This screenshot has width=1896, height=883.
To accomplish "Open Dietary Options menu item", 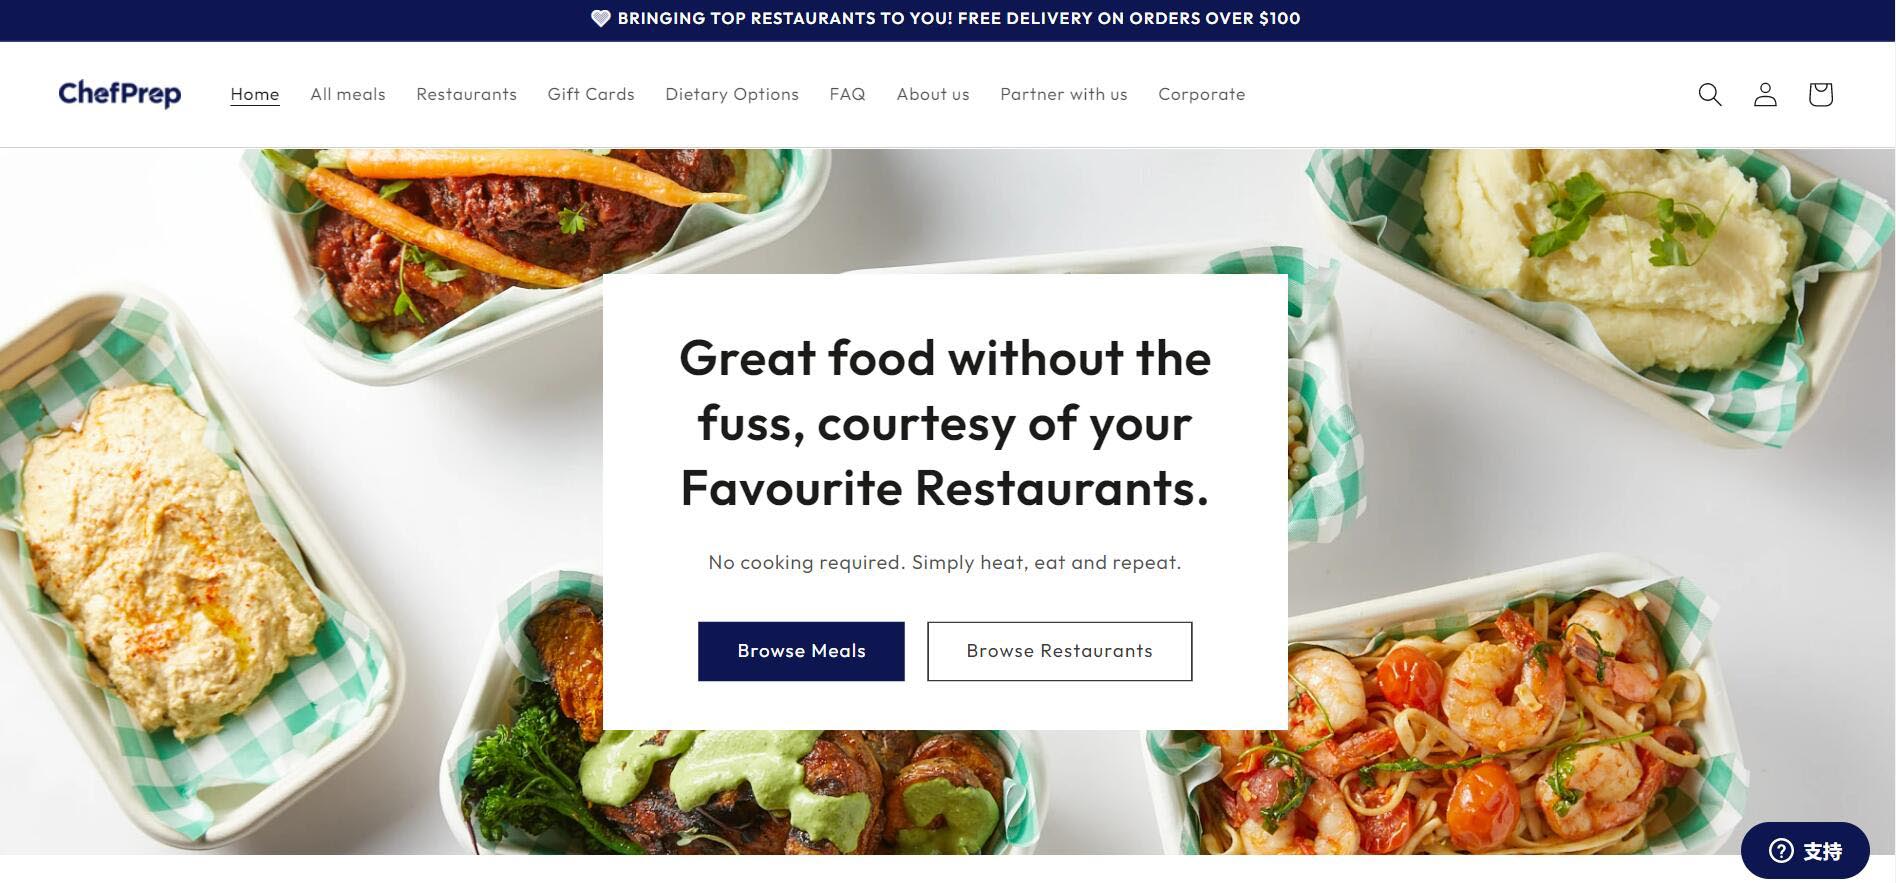I will click(732, 94).
